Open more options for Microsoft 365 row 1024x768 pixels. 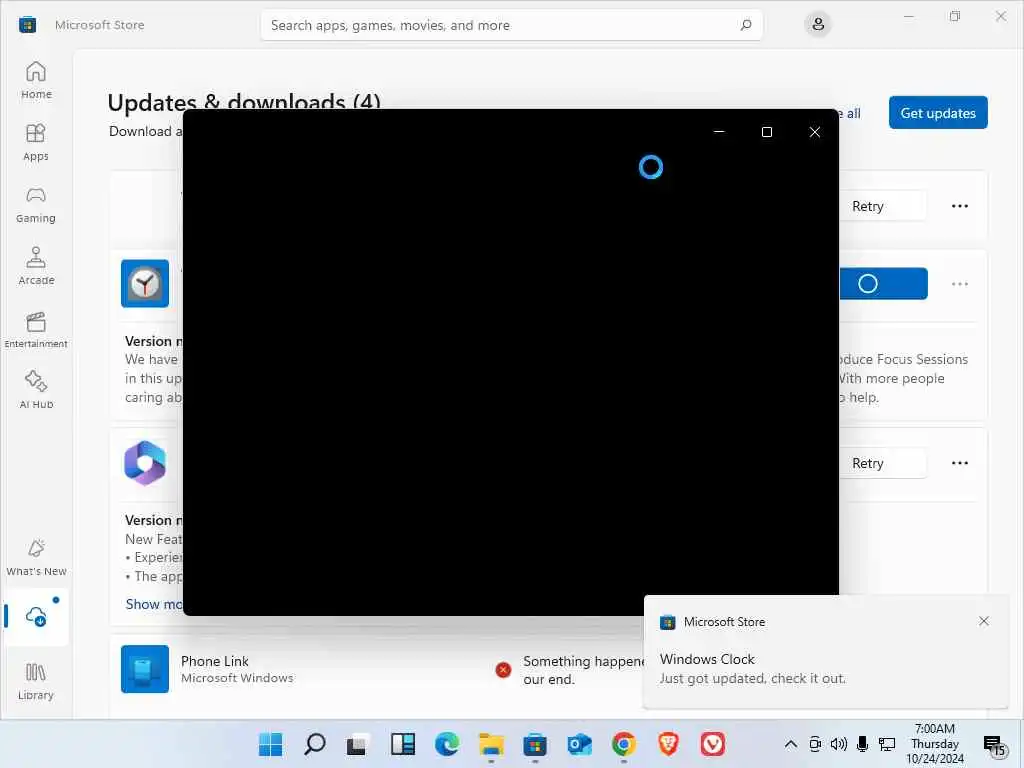959,463
